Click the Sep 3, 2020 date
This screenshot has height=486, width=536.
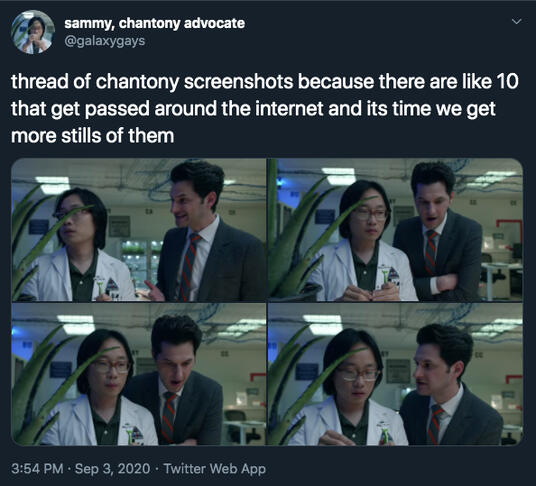pyautogui.click(x=112, y=468)
